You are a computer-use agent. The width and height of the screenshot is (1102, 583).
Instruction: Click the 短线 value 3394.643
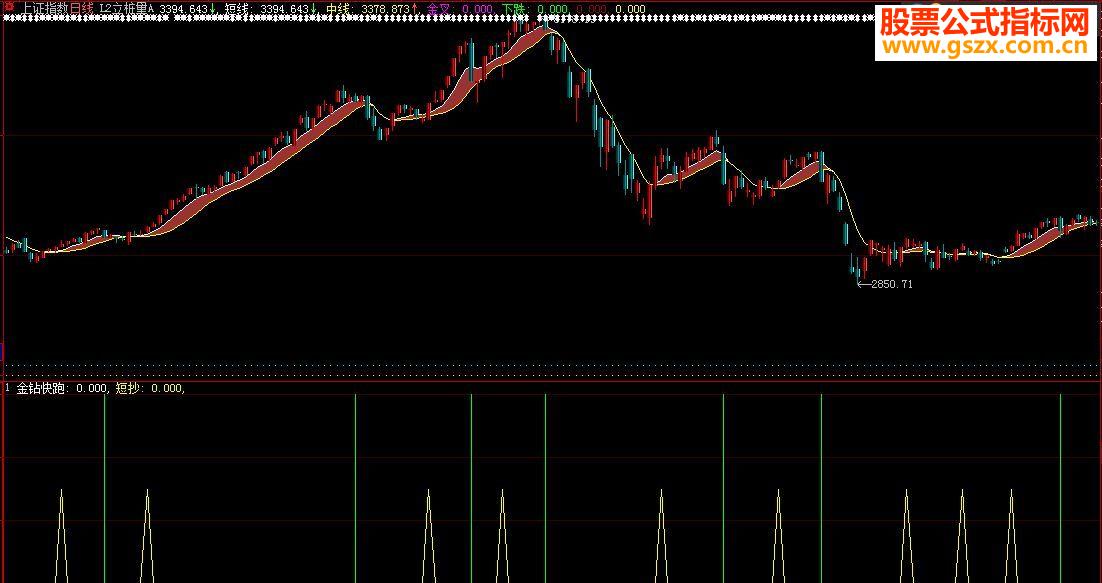pos(285,9)
